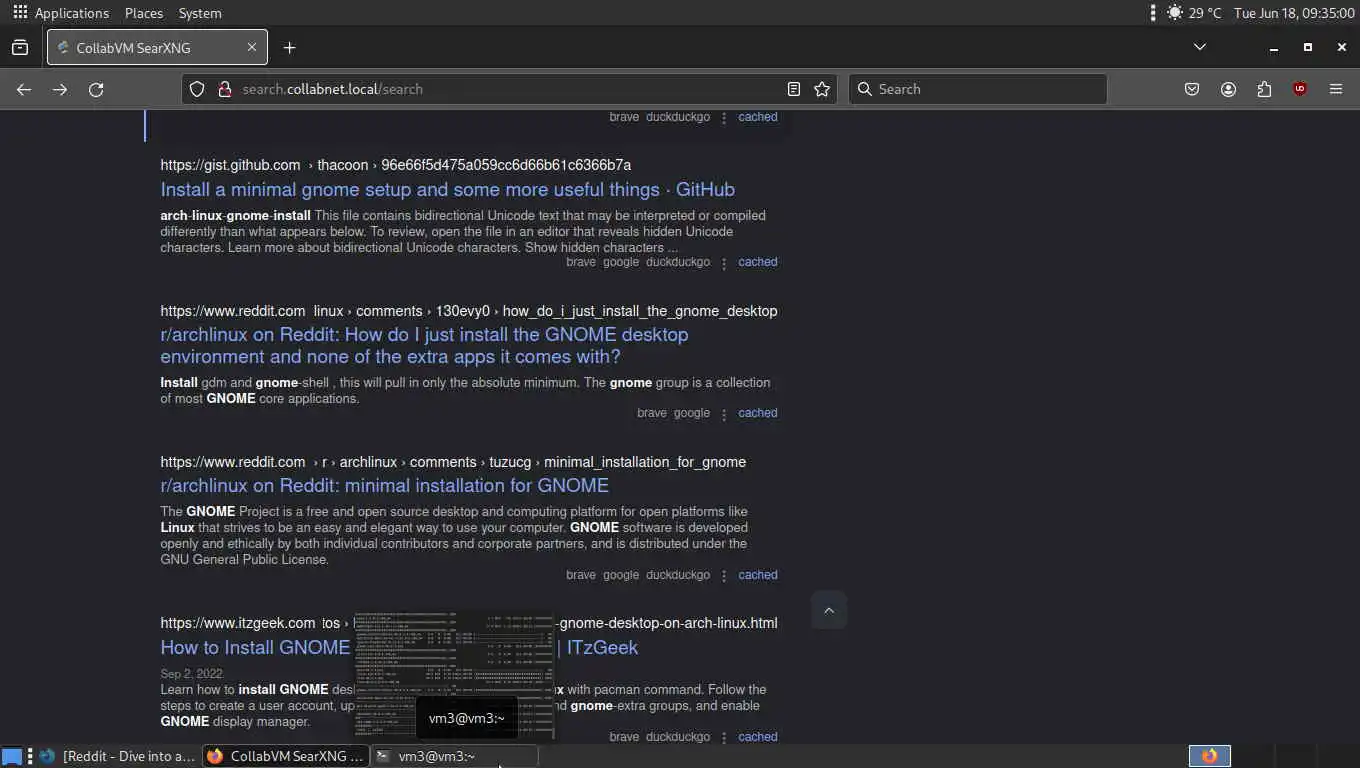Viewport: 1360px width, 768px height.
Task: Click the Firefox workspace switcher box
Action: 1210,756
